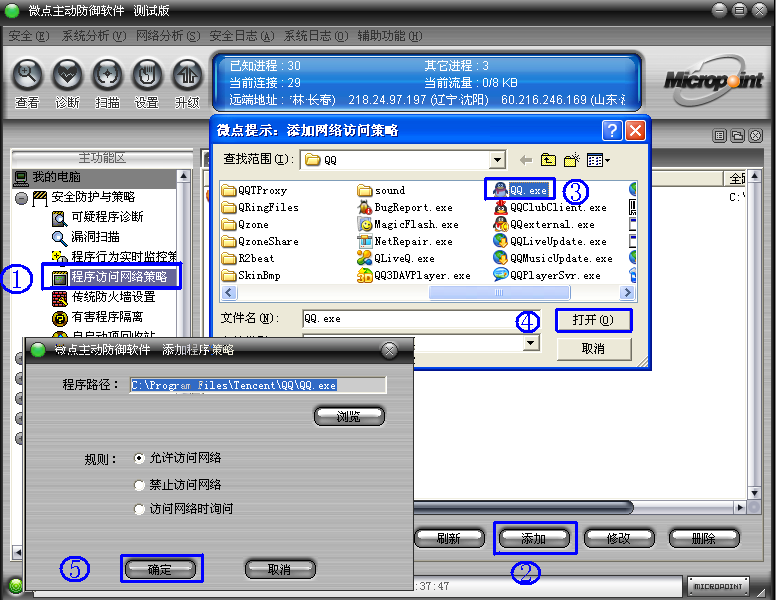Viewport: 776px width, 600px height.
Task: Select the 禁止访问网络 radio button
Action: [x=139, y=484]
